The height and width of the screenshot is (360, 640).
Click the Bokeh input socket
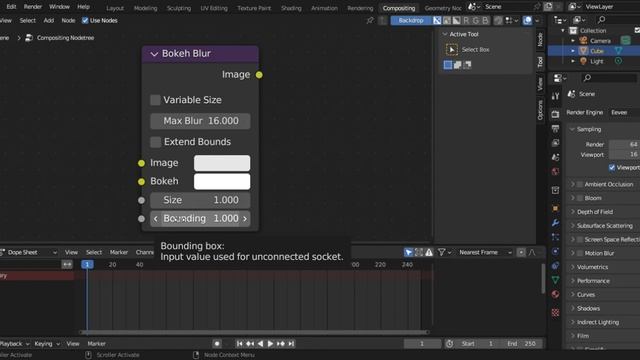(x=141, y=182)
